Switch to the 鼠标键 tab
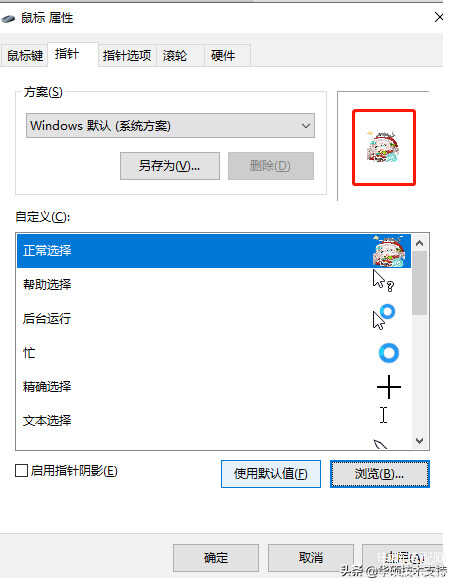This screenshot has width=457, height=587. (25, 56)
